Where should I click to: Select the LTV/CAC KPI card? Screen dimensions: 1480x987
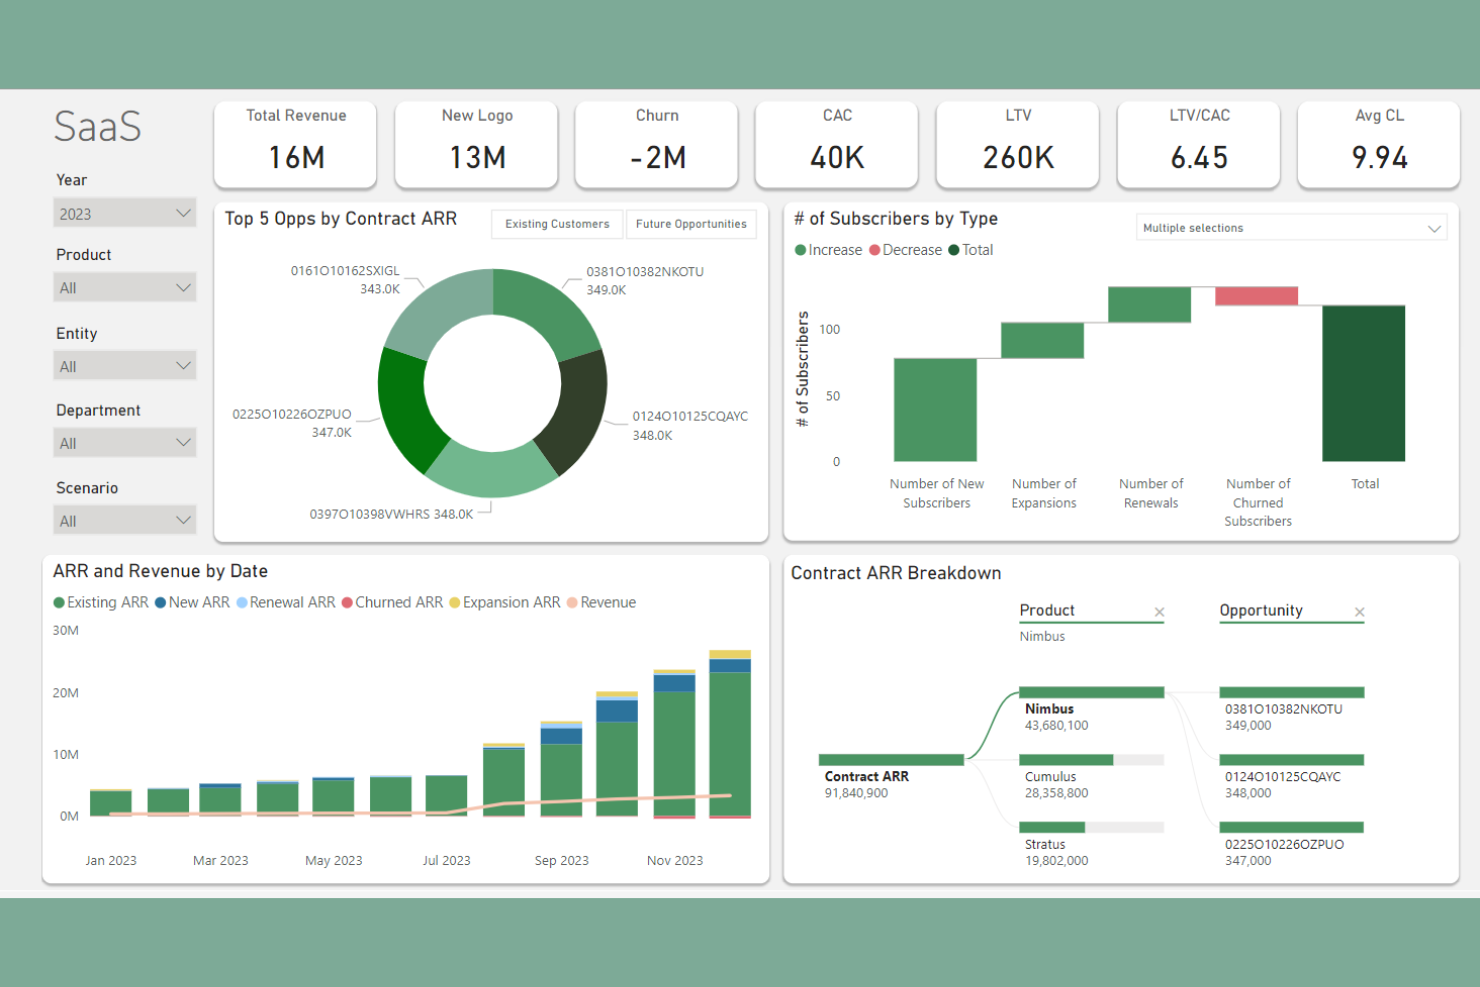pos(1198,144)
